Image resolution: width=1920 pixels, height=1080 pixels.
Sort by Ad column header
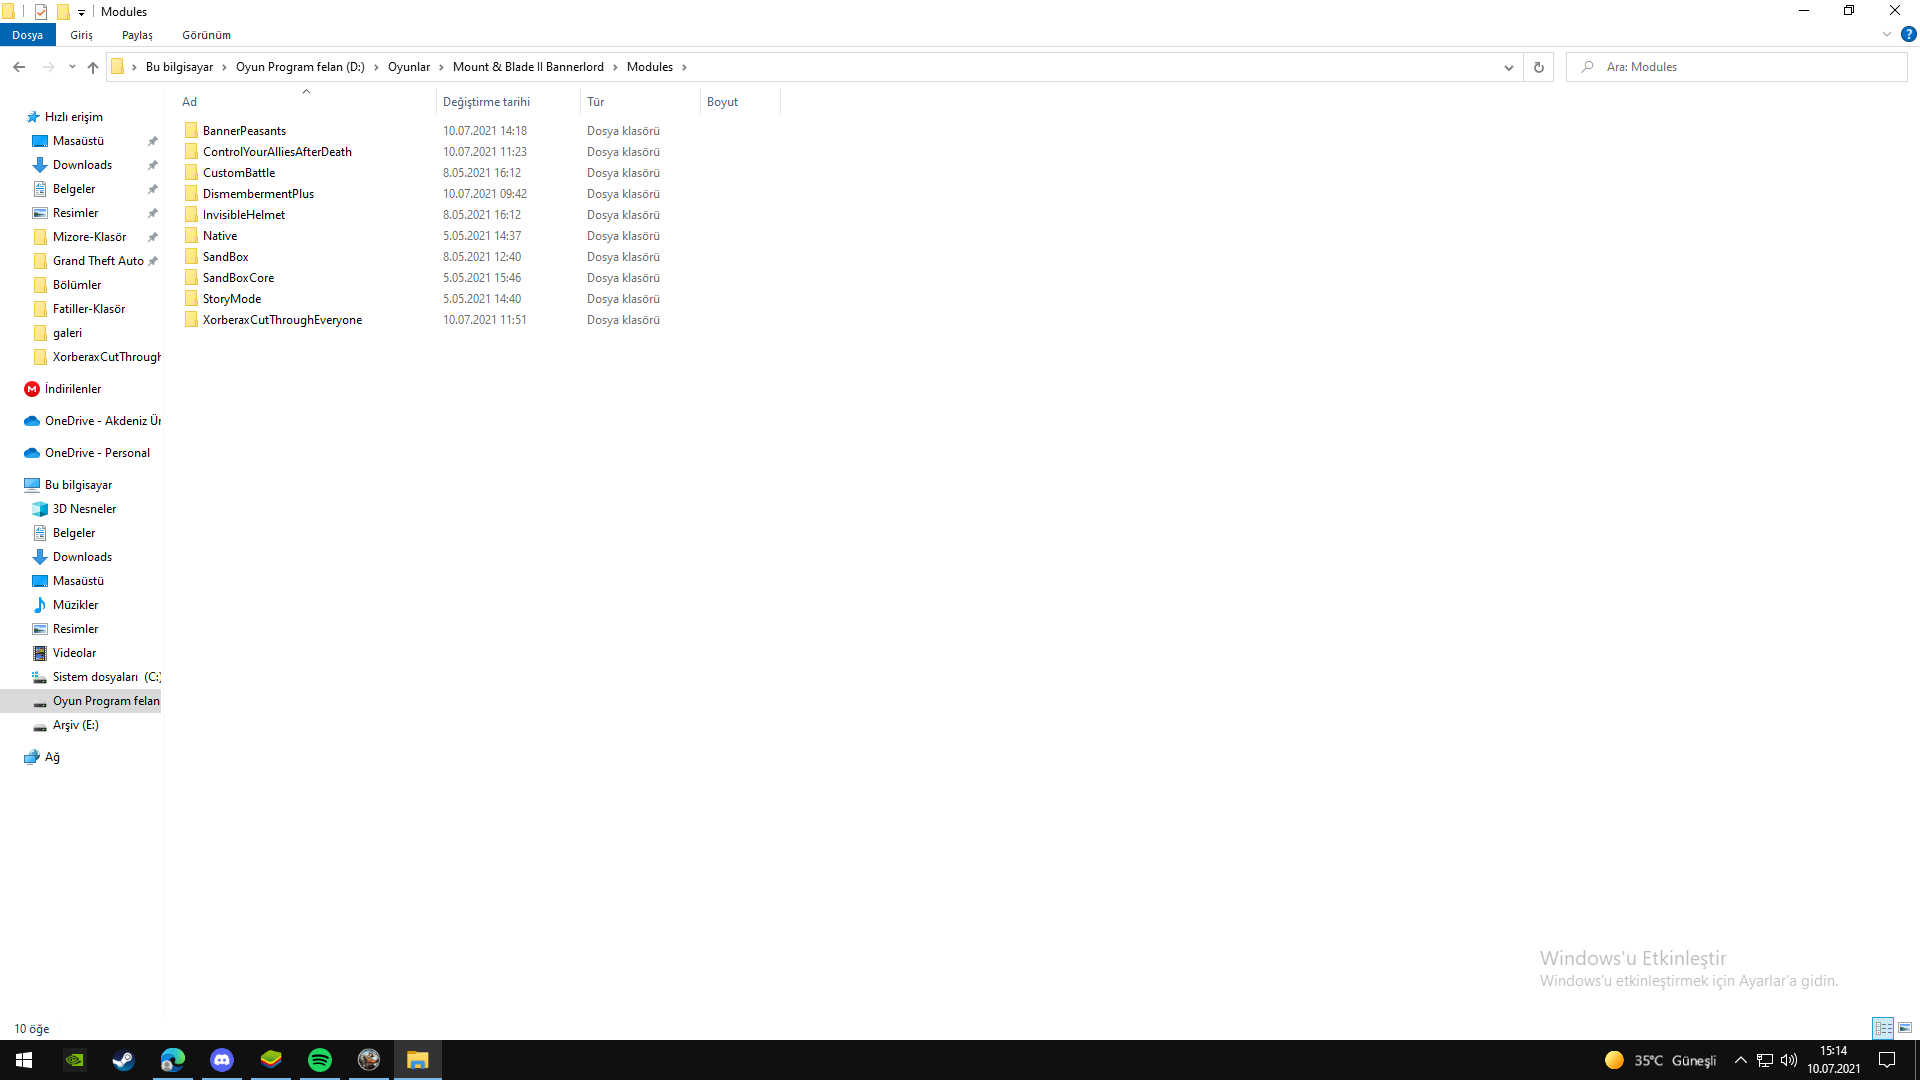306,102
